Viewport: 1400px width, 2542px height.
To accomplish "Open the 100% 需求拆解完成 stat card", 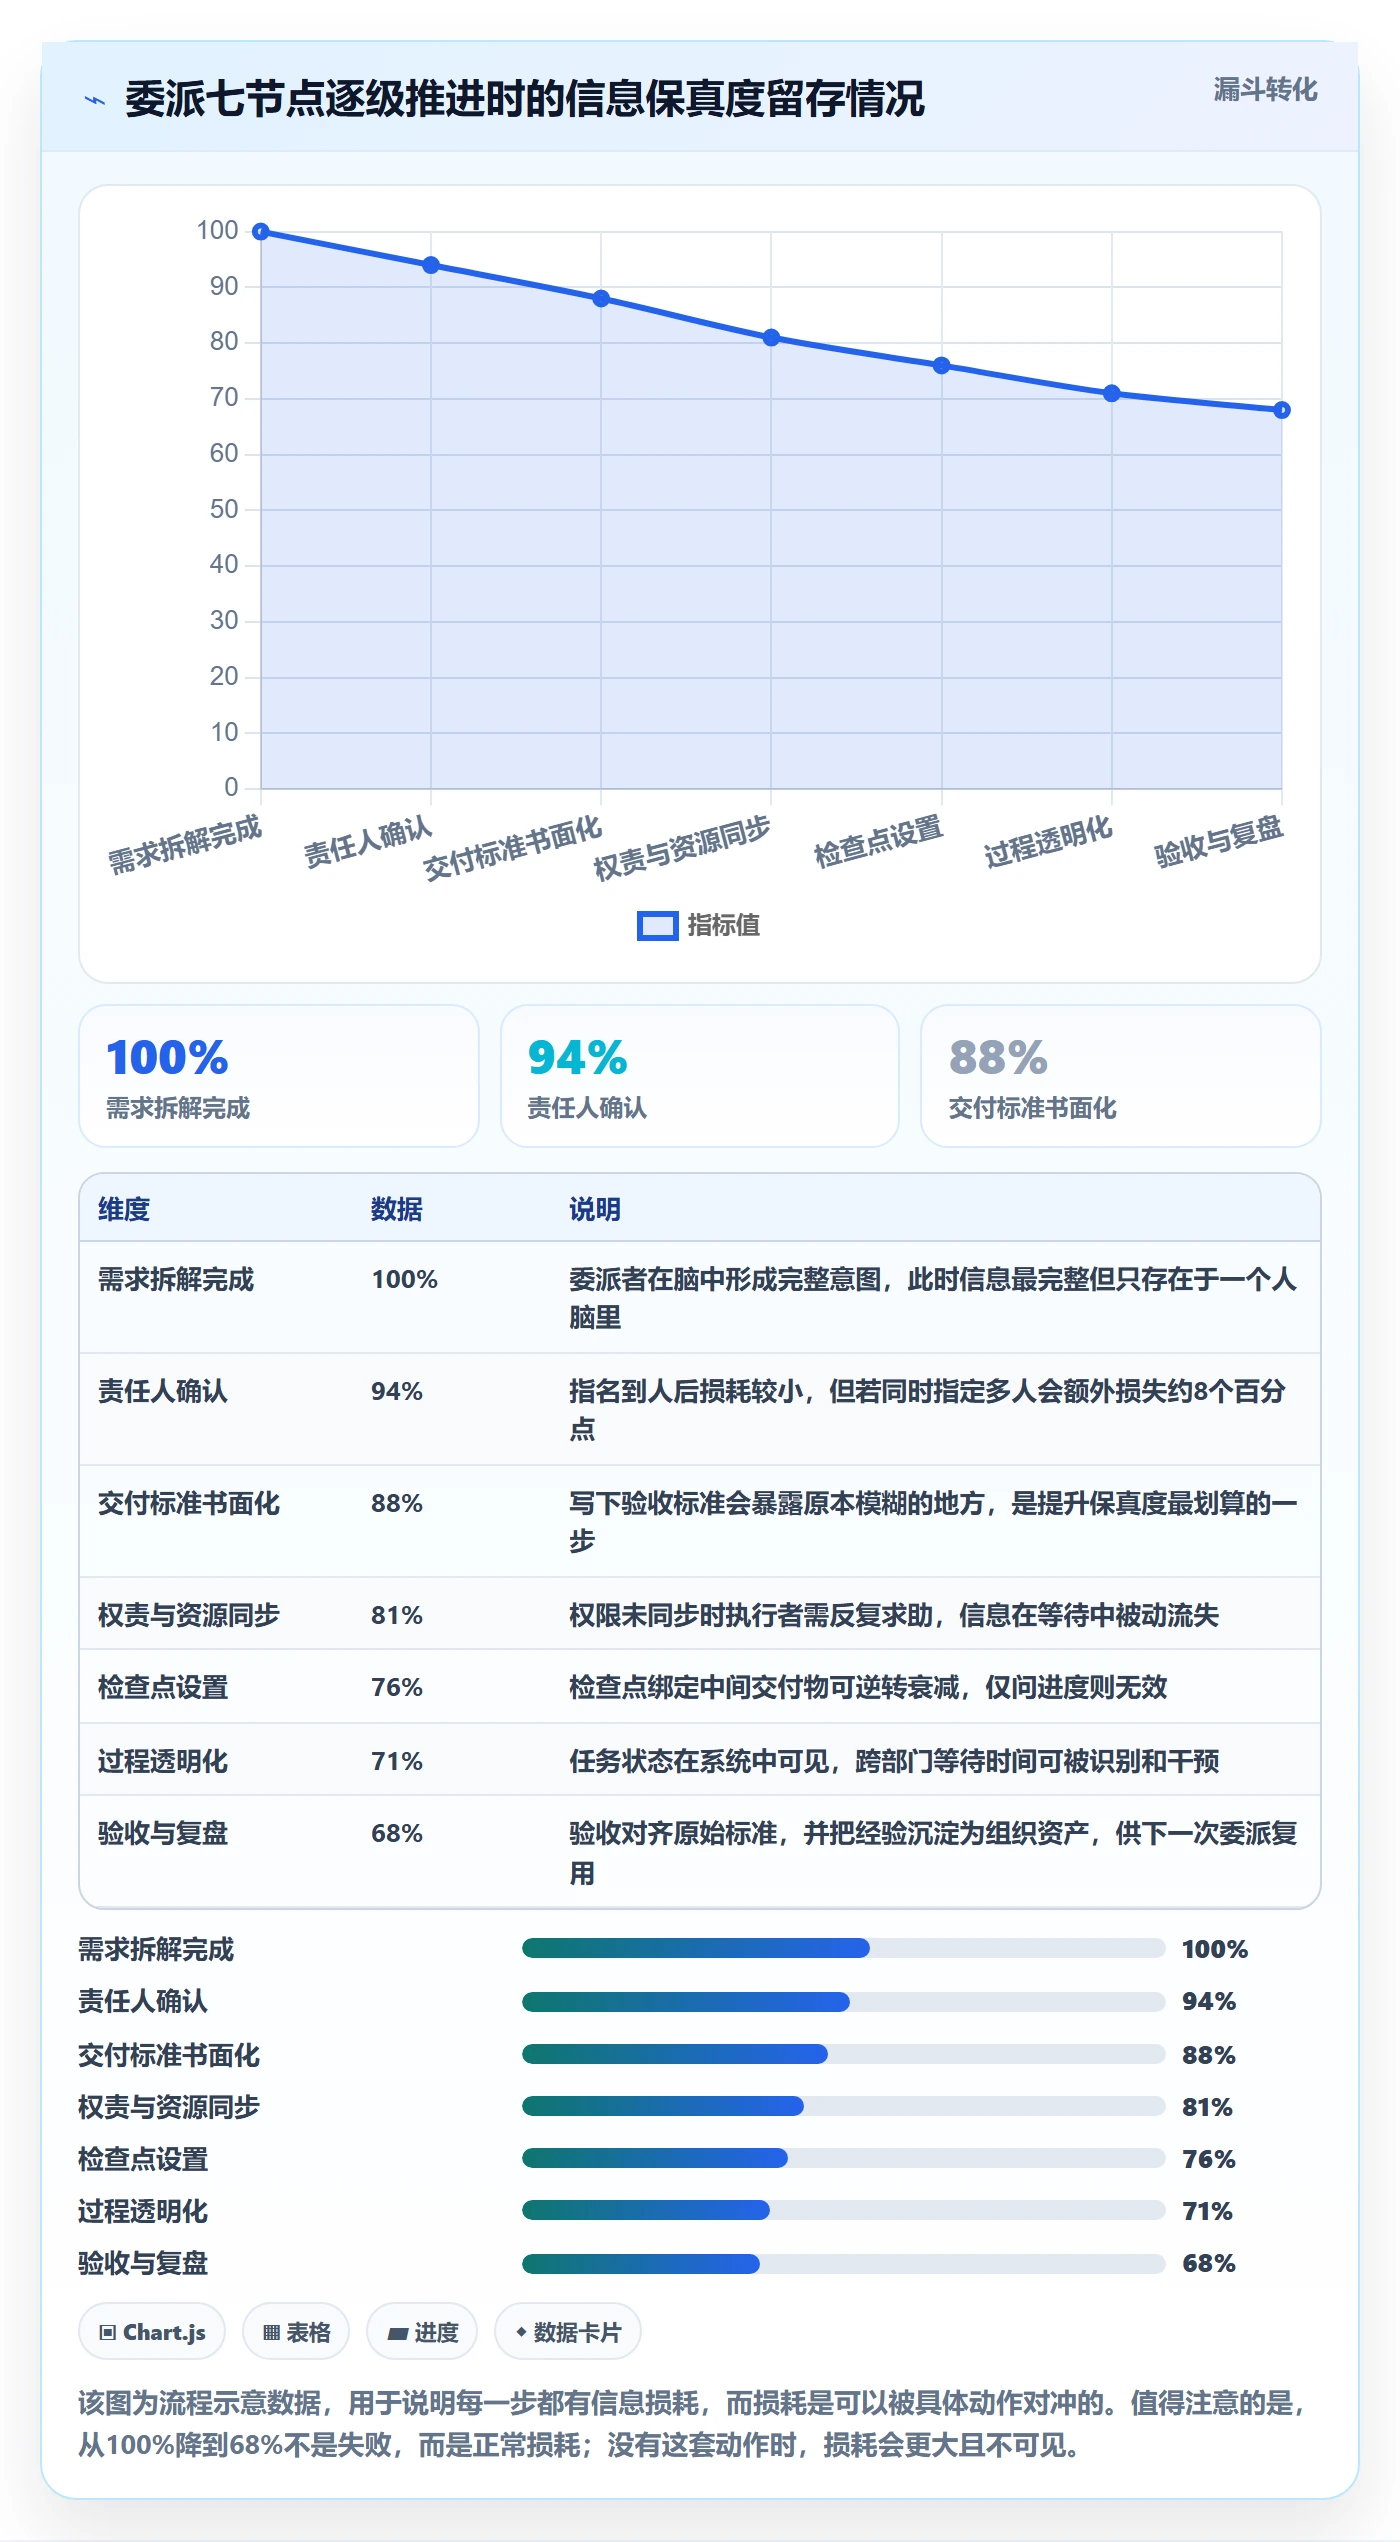I will pos(279,1076).
